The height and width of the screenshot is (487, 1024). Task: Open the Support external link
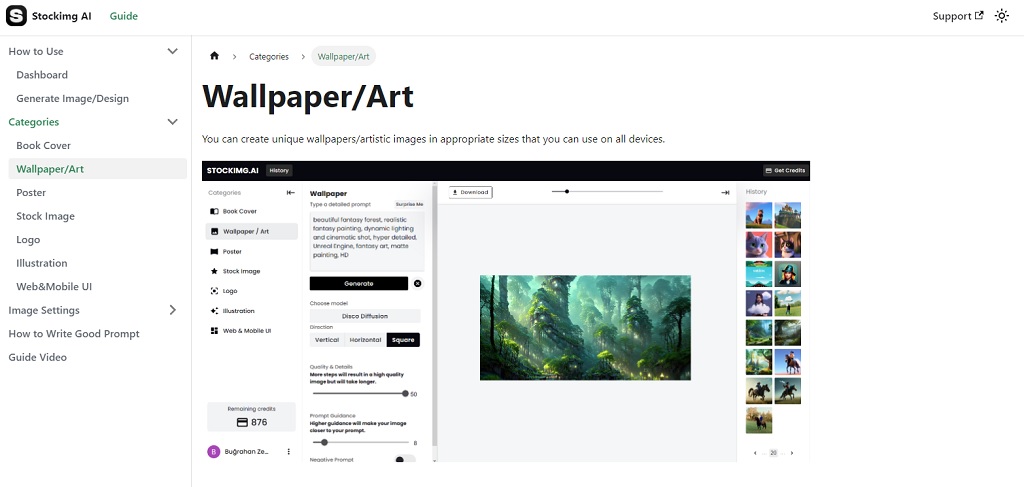click(x=958, y=16)
